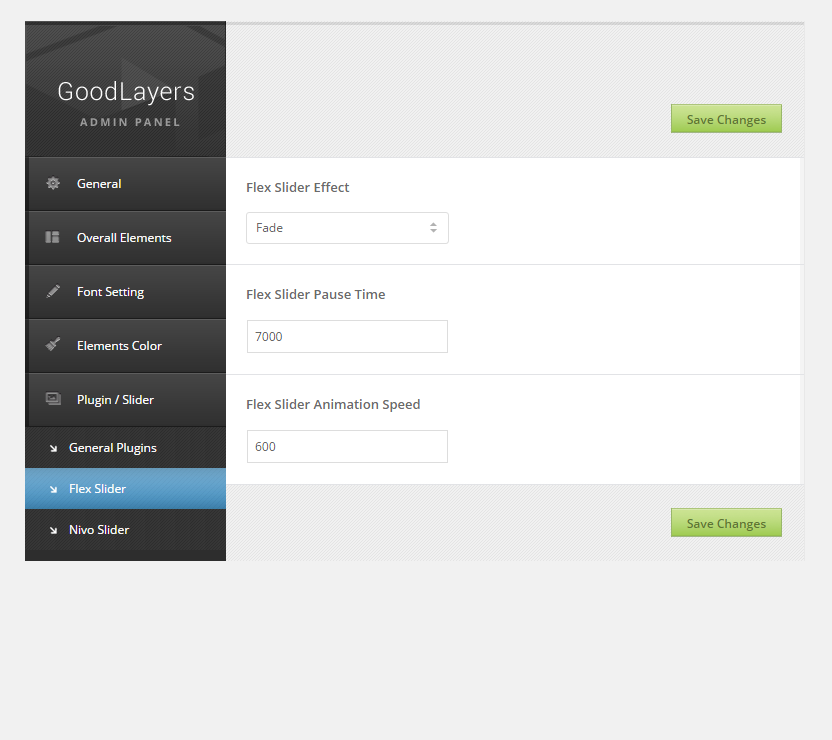Expand the Plugin / Slider menu section
832x740 pixels.
click(x=115, y=400)
